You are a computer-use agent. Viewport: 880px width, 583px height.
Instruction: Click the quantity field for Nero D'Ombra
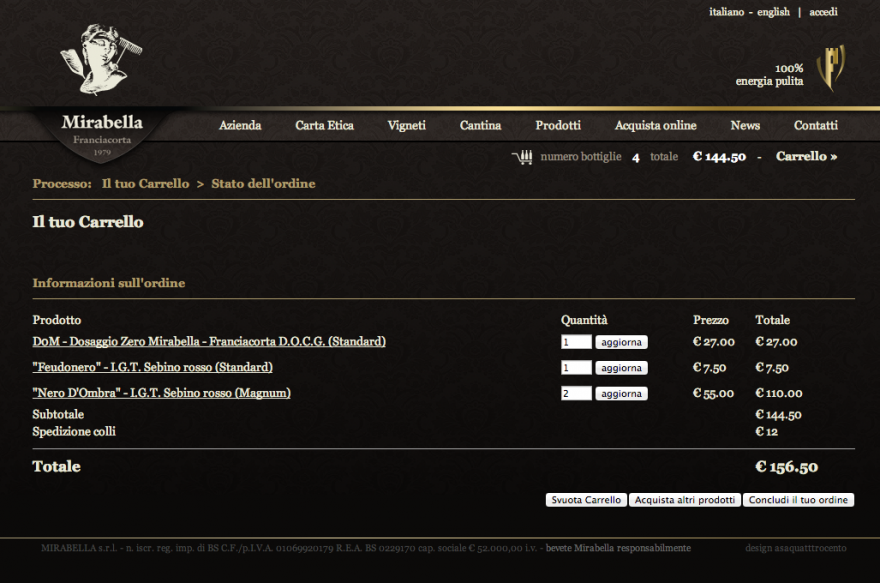coord(576,393)
